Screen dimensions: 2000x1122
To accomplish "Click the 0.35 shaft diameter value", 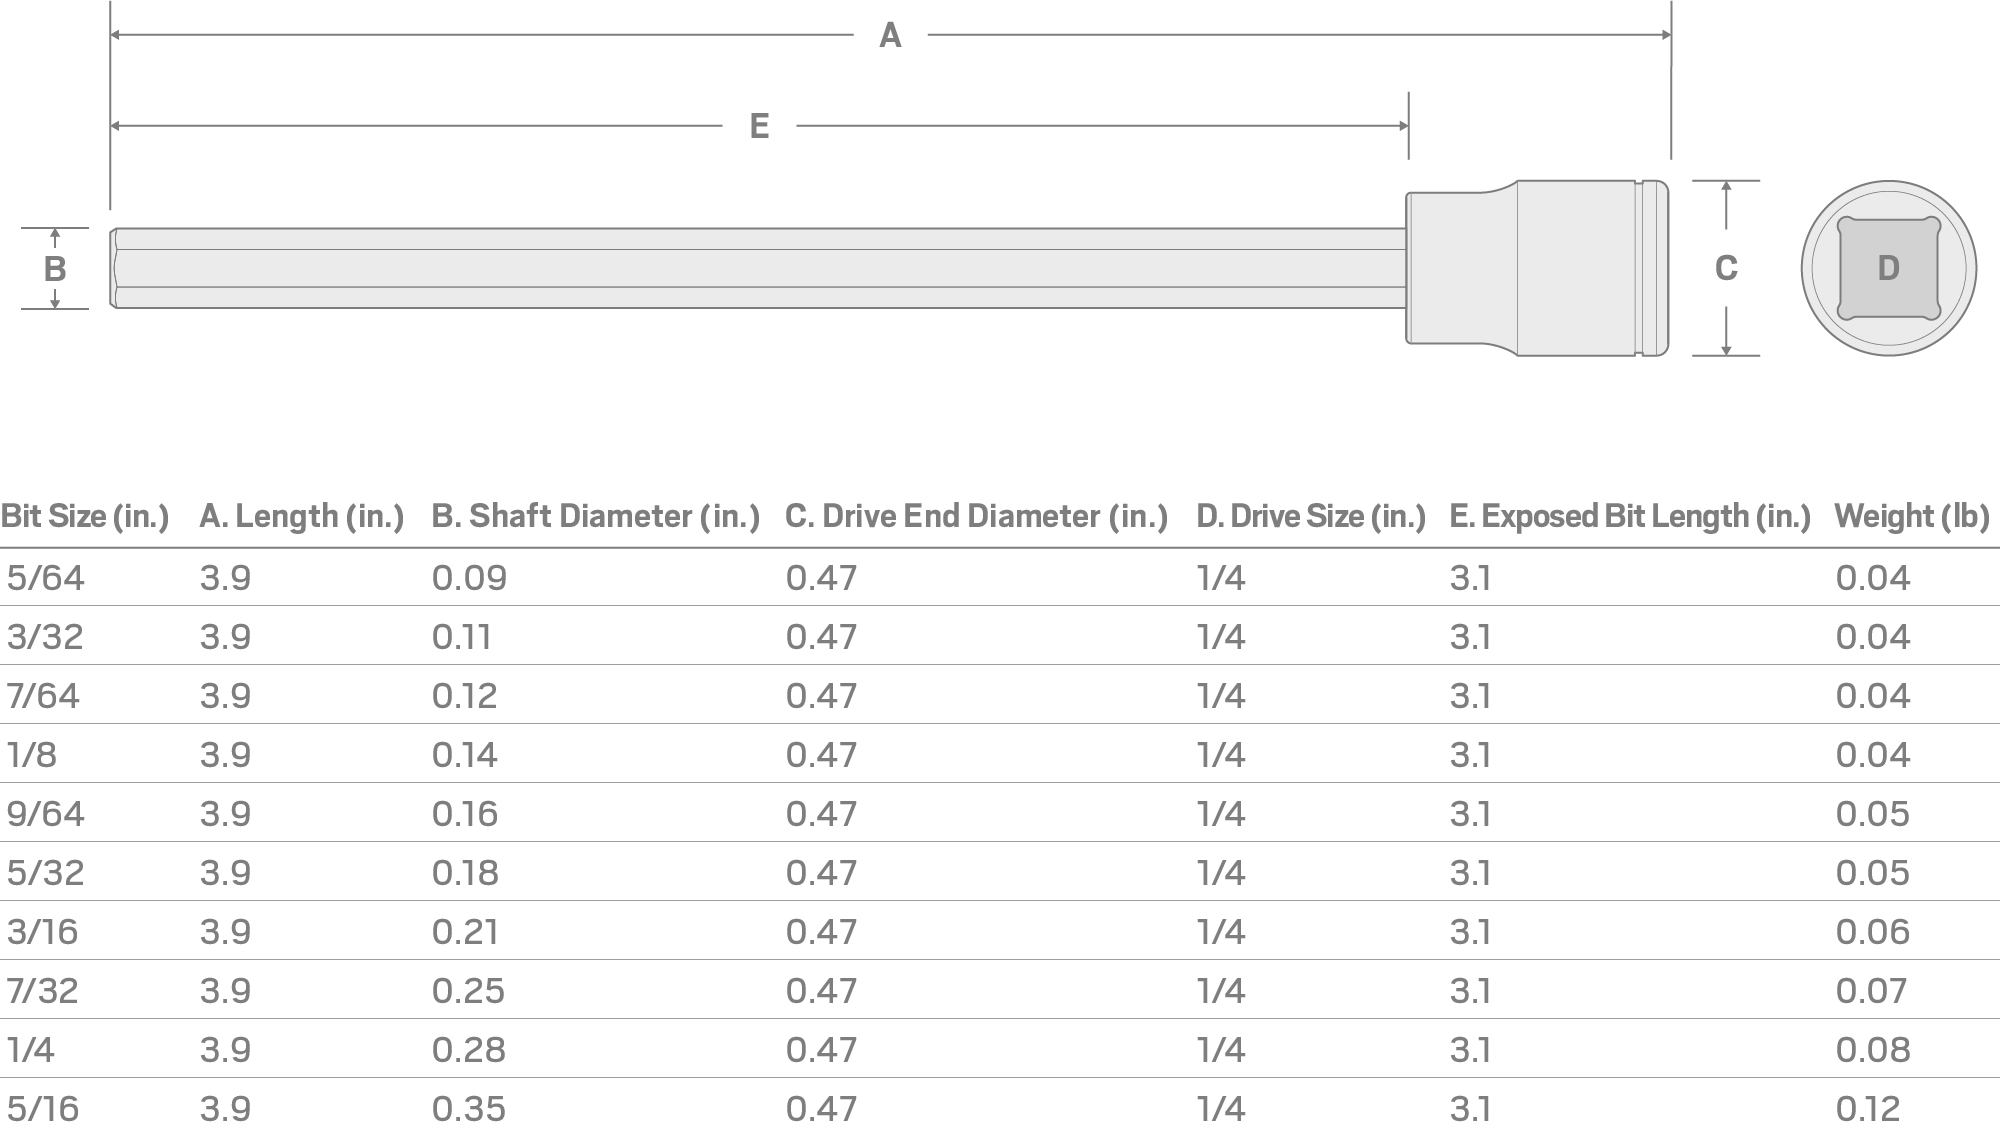I will tap(469, 1108).
